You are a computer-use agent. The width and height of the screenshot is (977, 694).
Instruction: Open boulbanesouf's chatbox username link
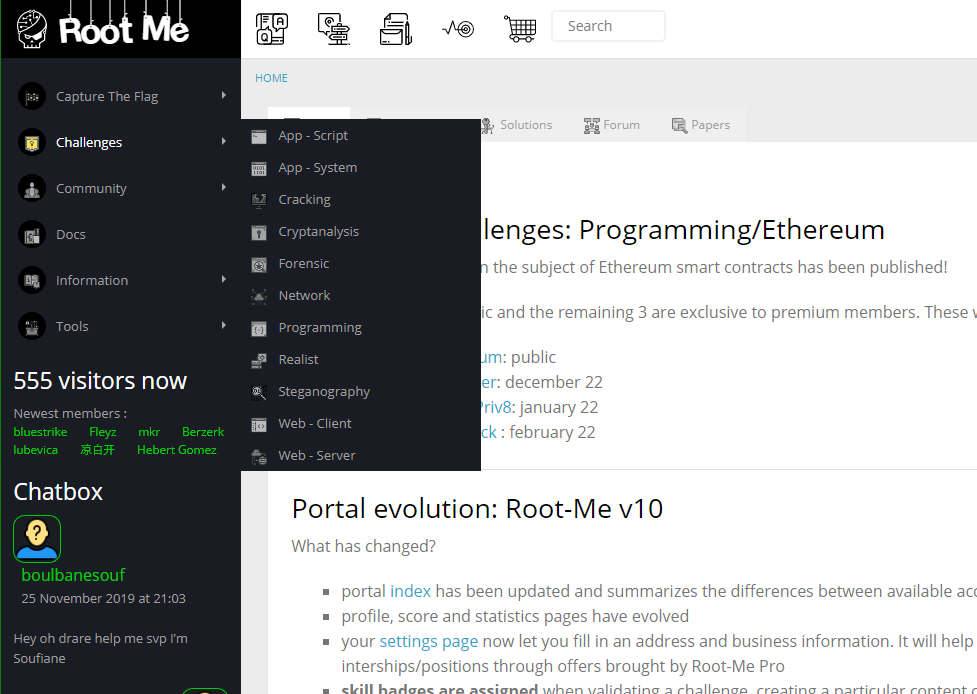(73, 575)
